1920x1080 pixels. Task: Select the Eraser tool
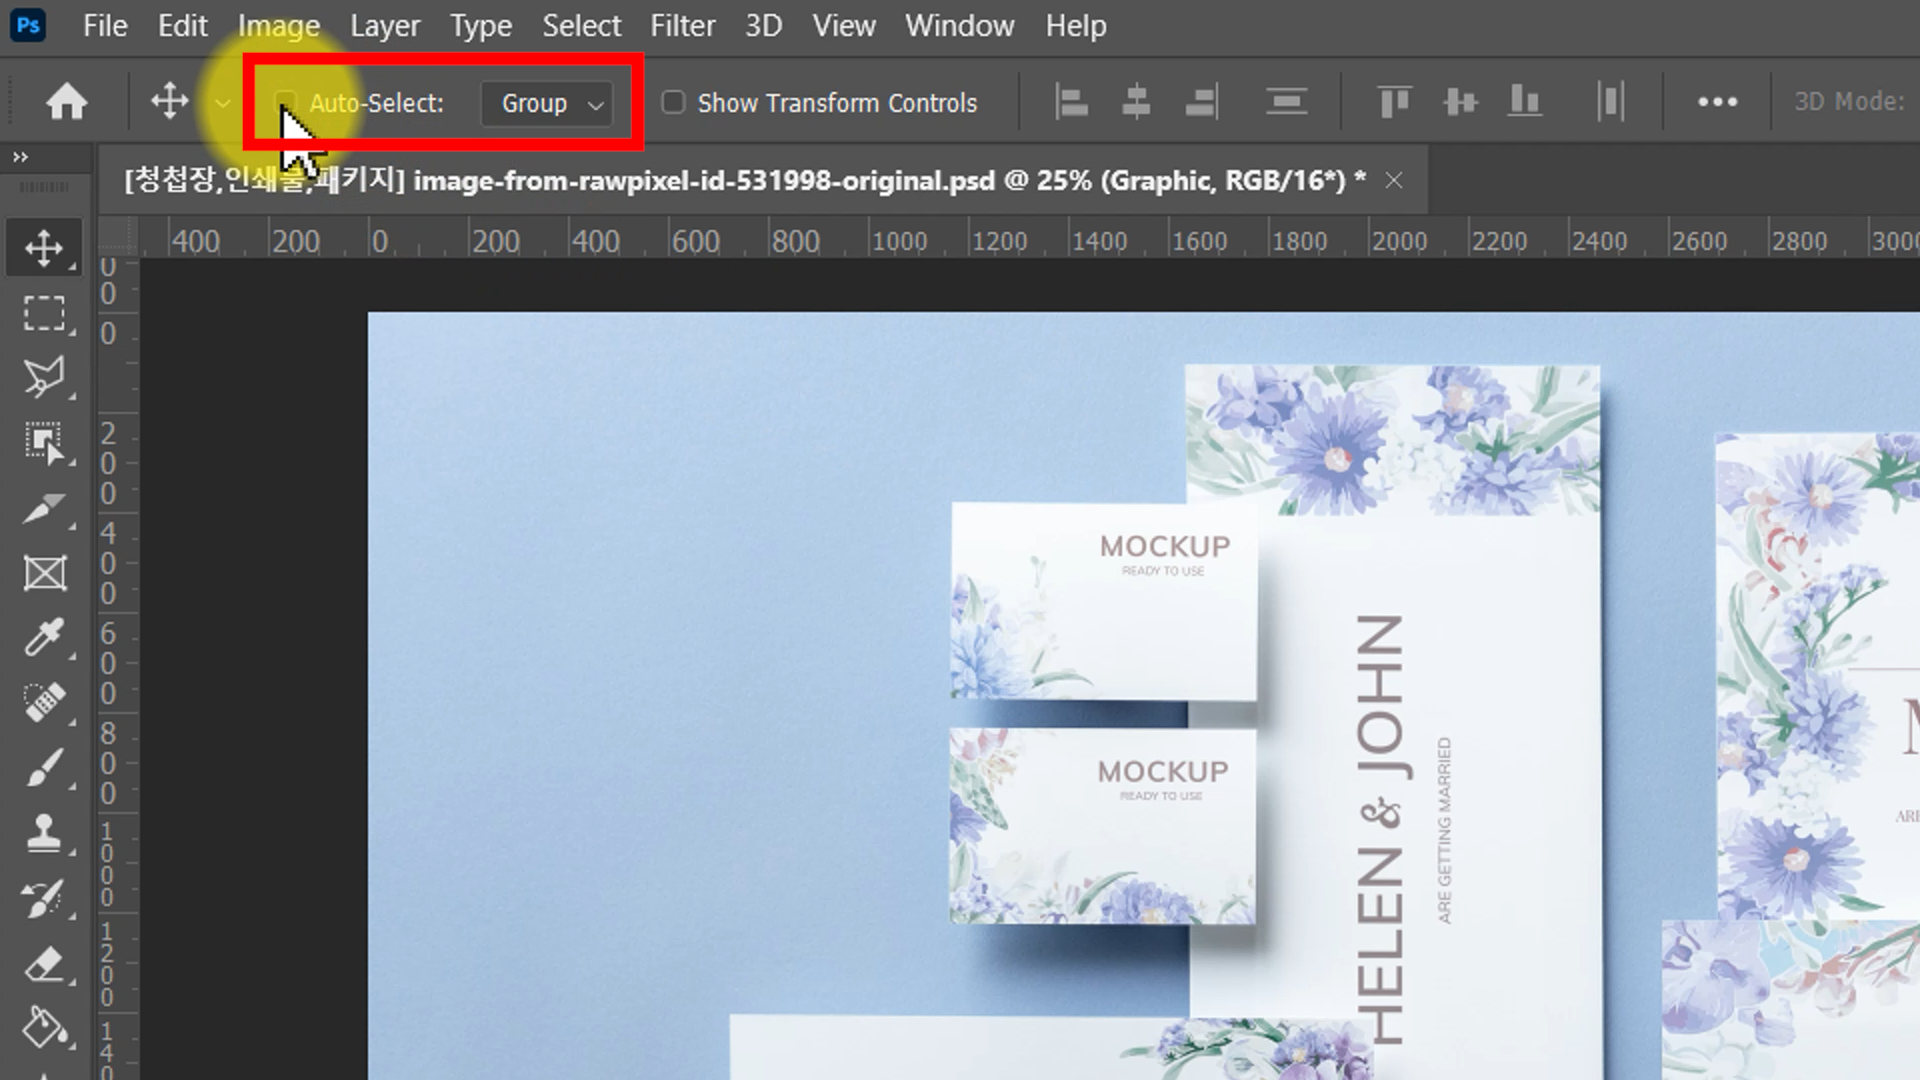click(44, 964)
